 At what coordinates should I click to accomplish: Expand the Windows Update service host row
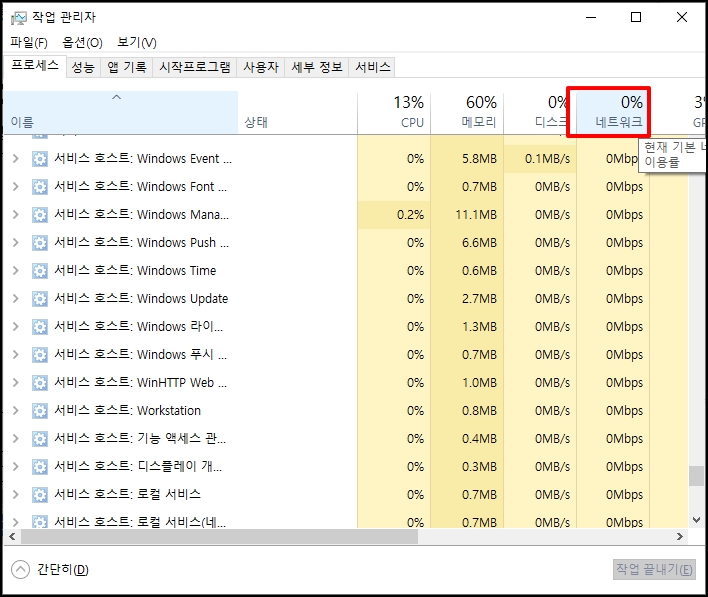(x=16, y=298)
